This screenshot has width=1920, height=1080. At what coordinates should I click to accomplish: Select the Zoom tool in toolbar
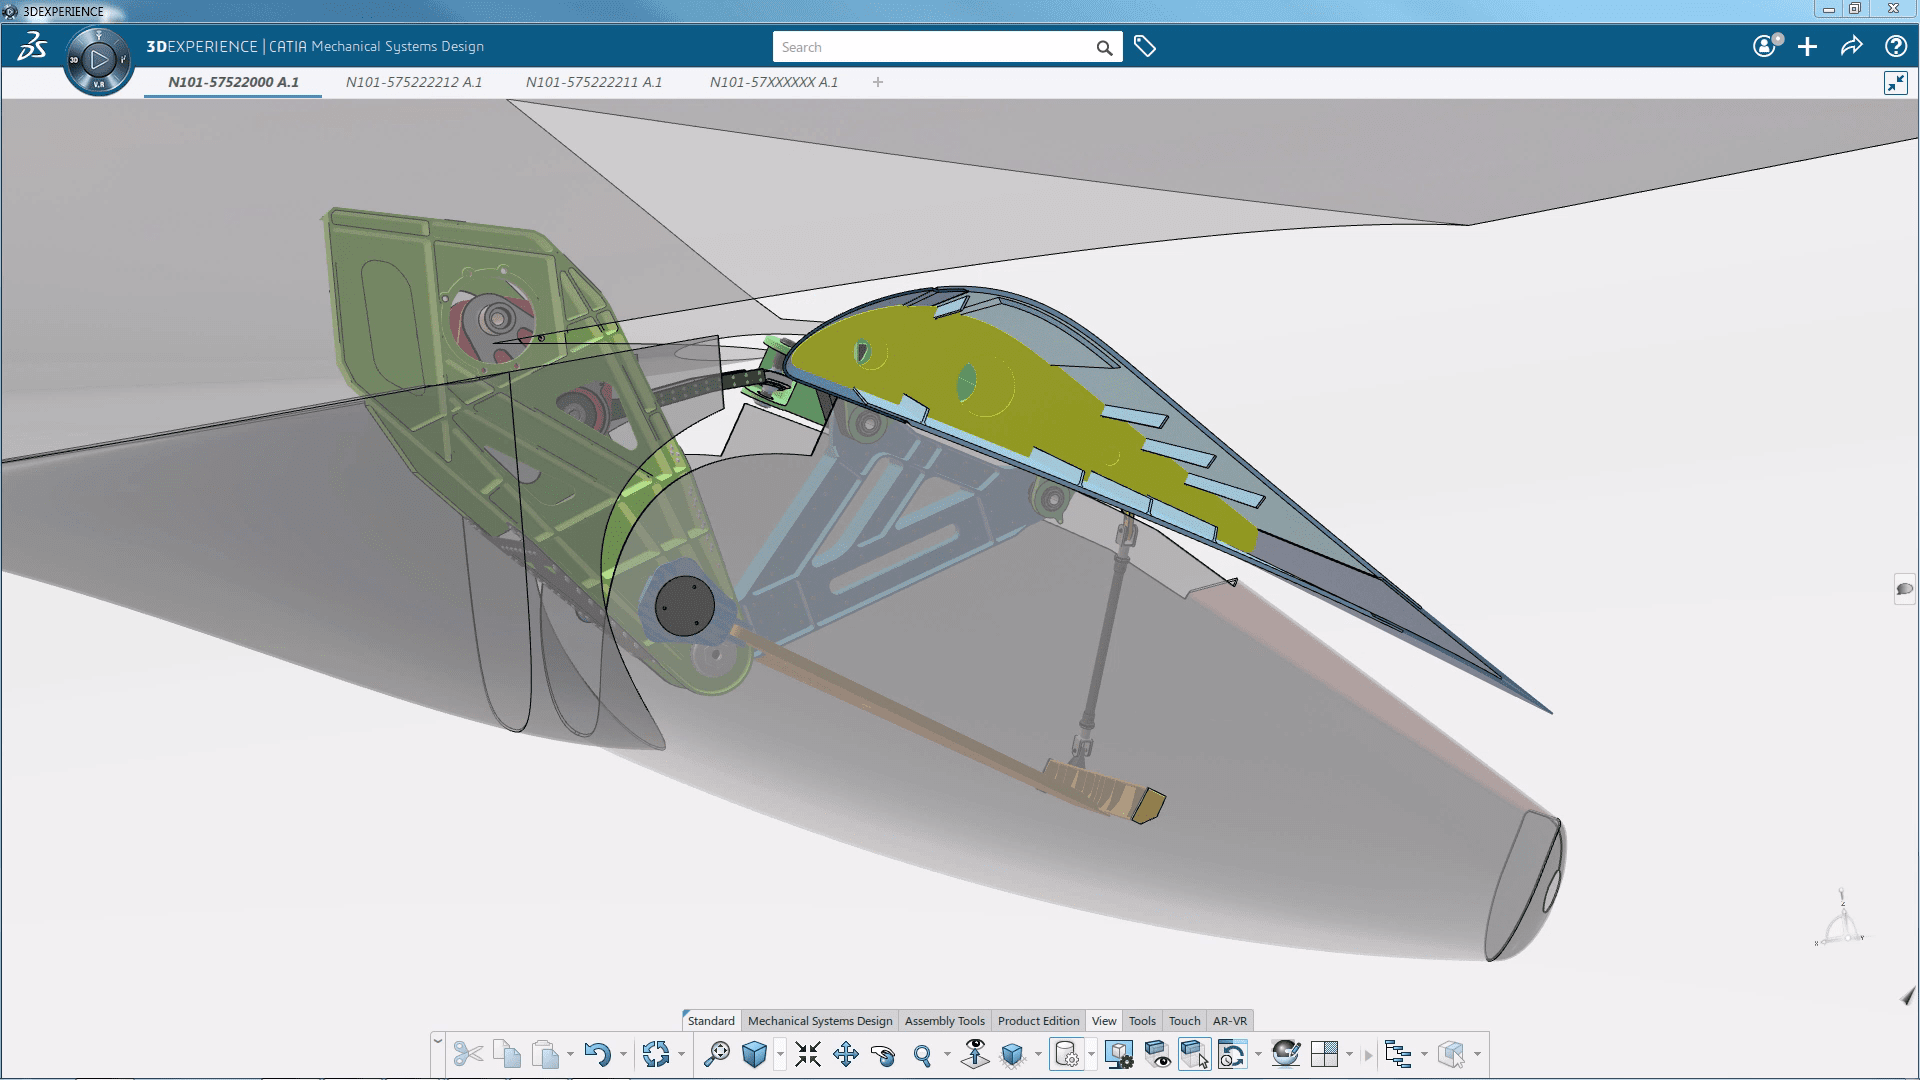922,1054
